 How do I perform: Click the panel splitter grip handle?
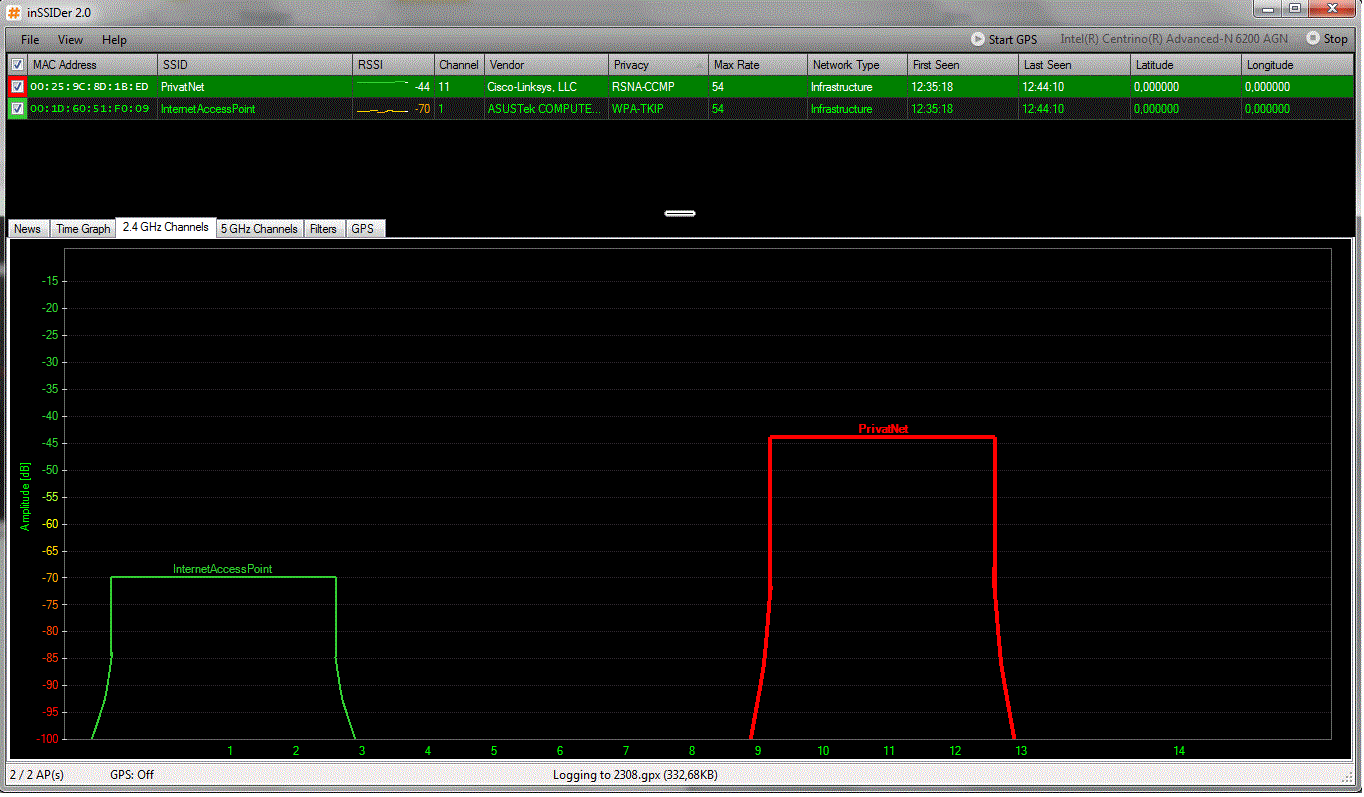pos(680,213)
